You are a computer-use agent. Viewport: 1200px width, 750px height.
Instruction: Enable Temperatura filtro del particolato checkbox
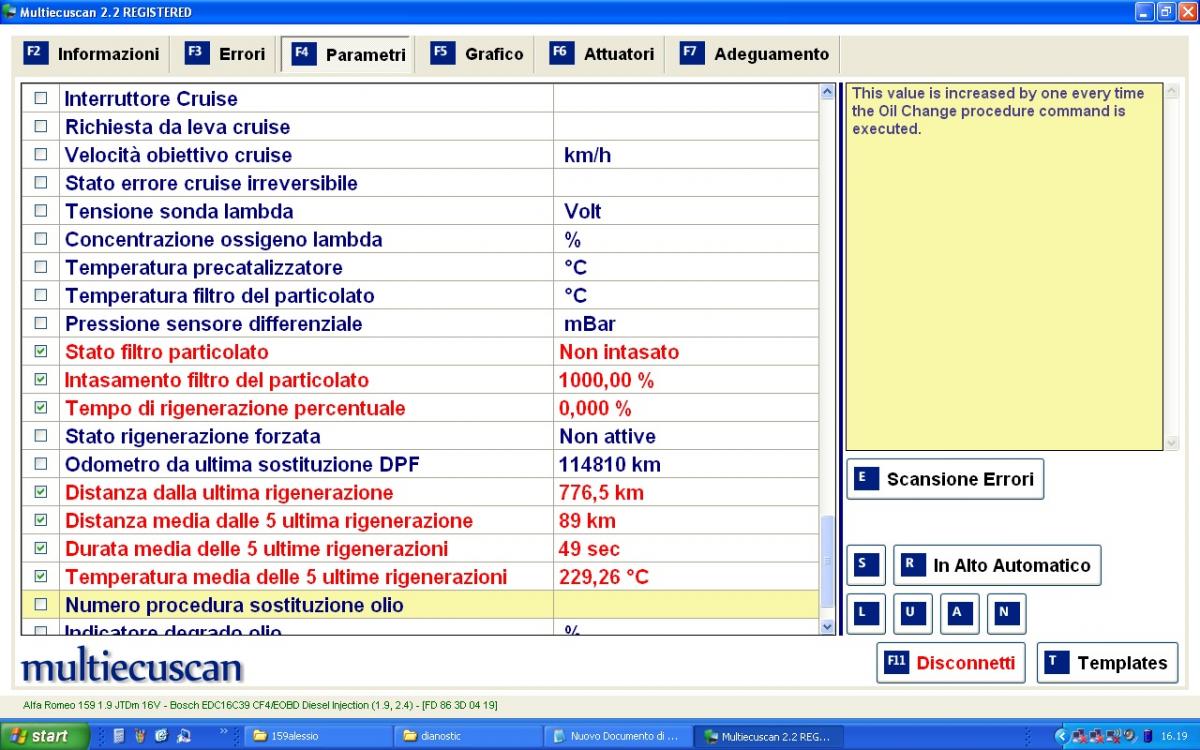pos(41,294)
